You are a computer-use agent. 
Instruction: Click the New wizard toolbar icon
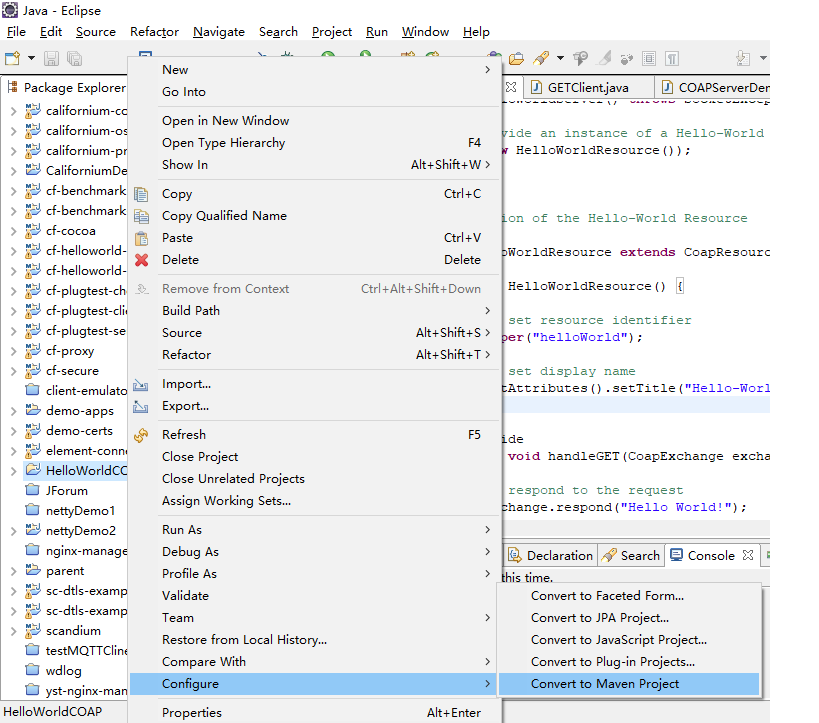[12, 58]
